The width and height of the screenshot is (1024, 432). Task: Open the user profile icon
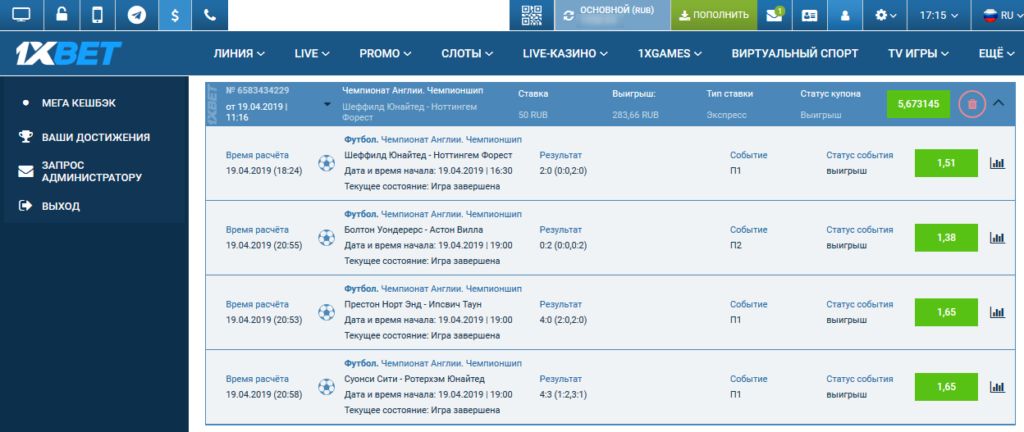coord(845,15)
